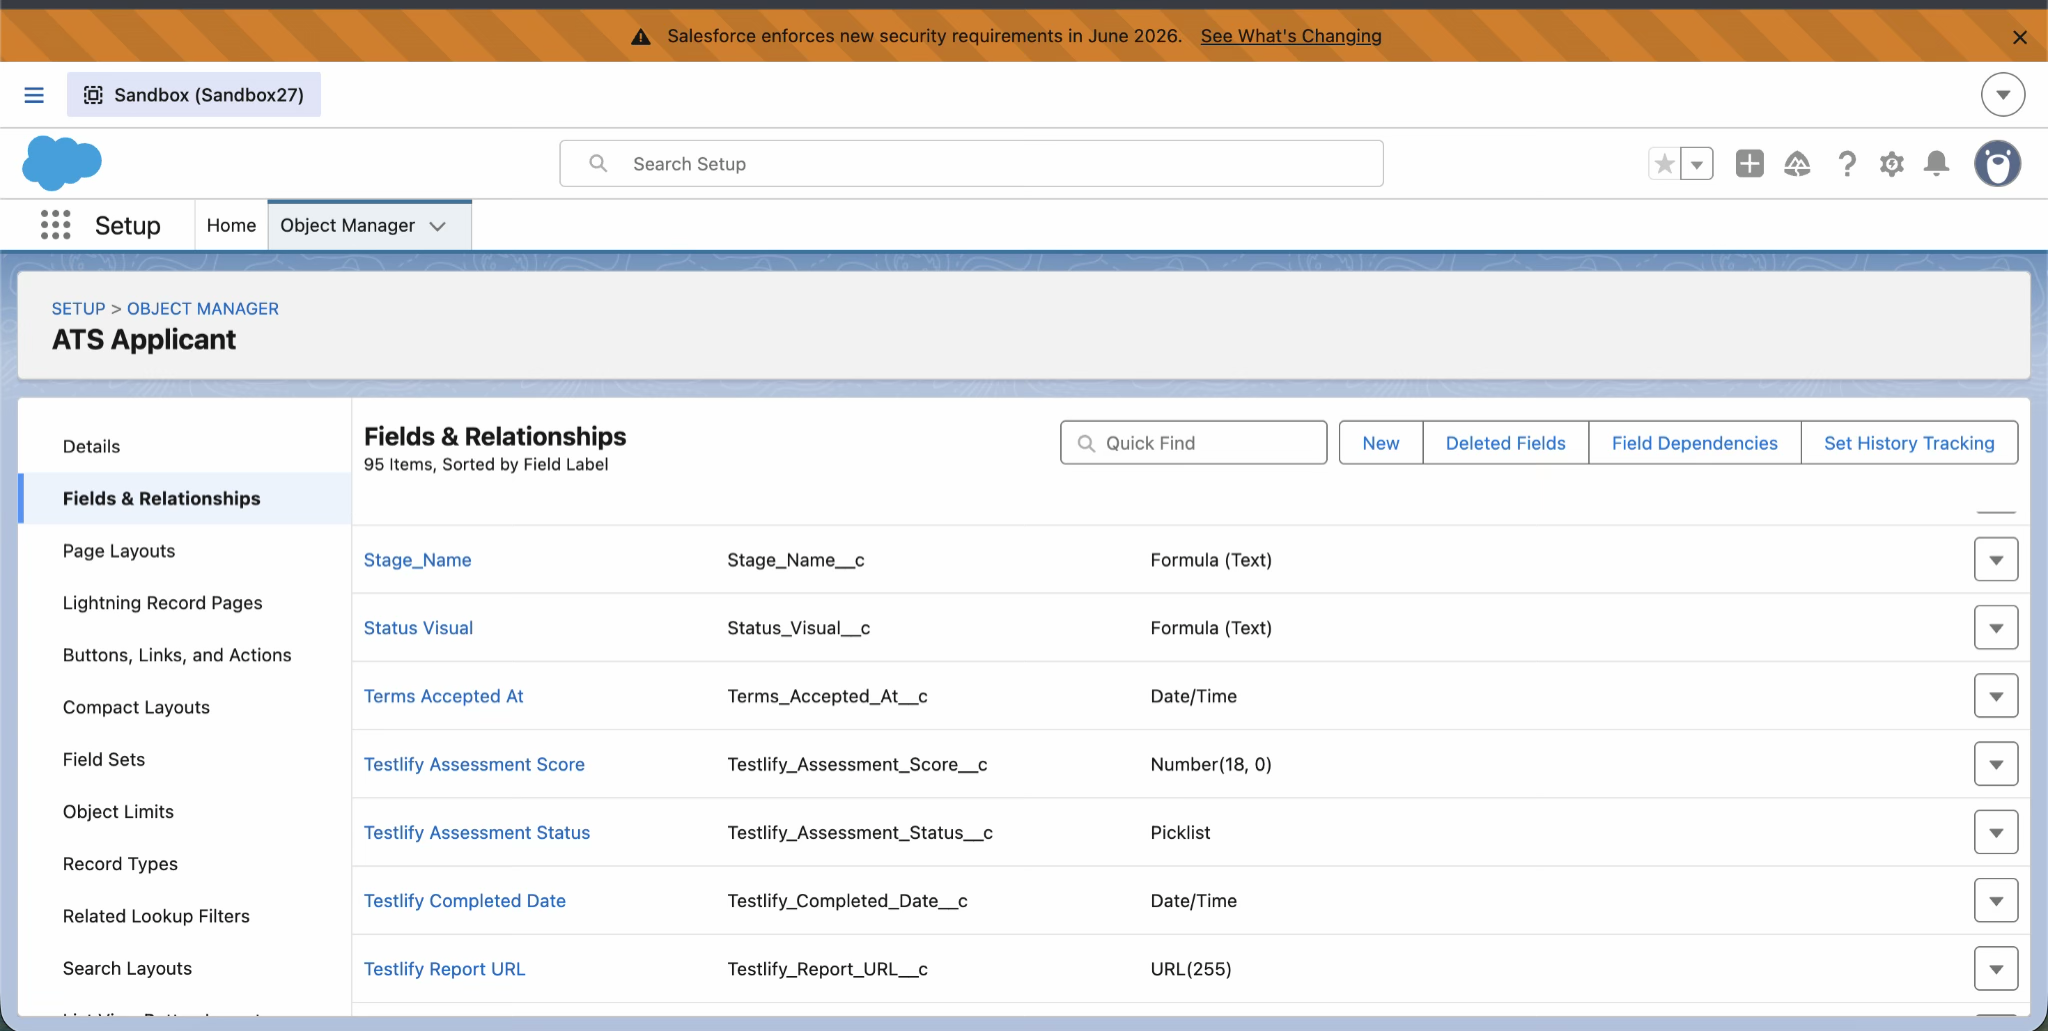Create a New field
This screenshot has height=1031, width=2048.
pyautogui.click(x=1381, y=442)
